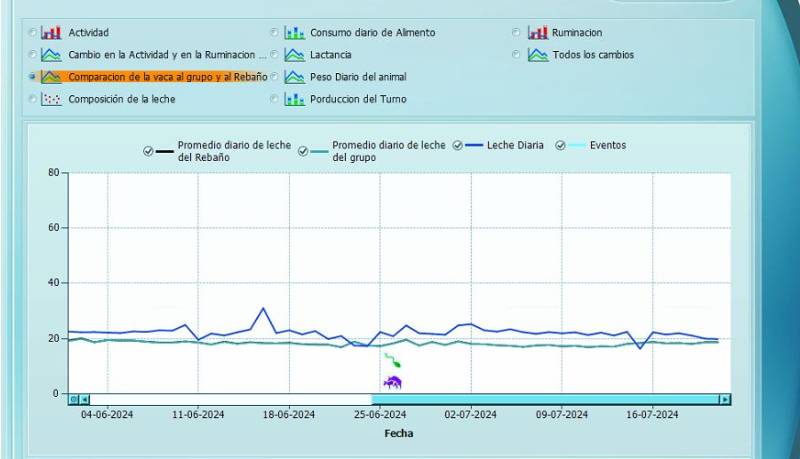Click the purple cow event icon
Viewport: 800px width, 459px height.
tap(392, 382)
